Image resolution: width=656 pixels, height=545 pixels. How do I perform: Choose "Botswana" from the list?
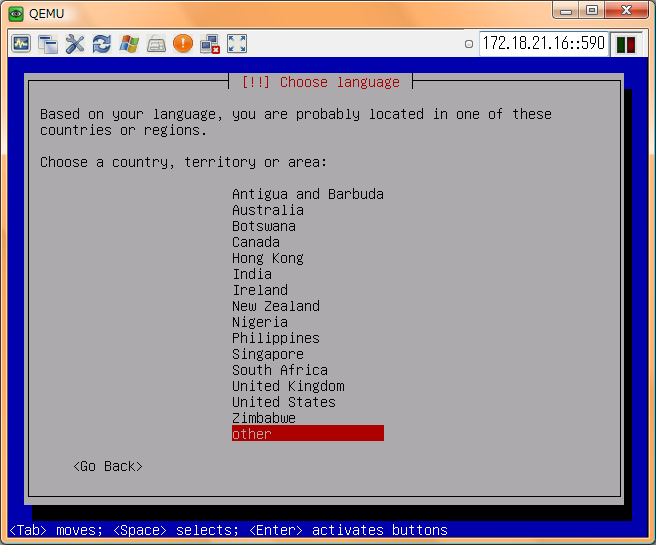click(x=308, y=226)
